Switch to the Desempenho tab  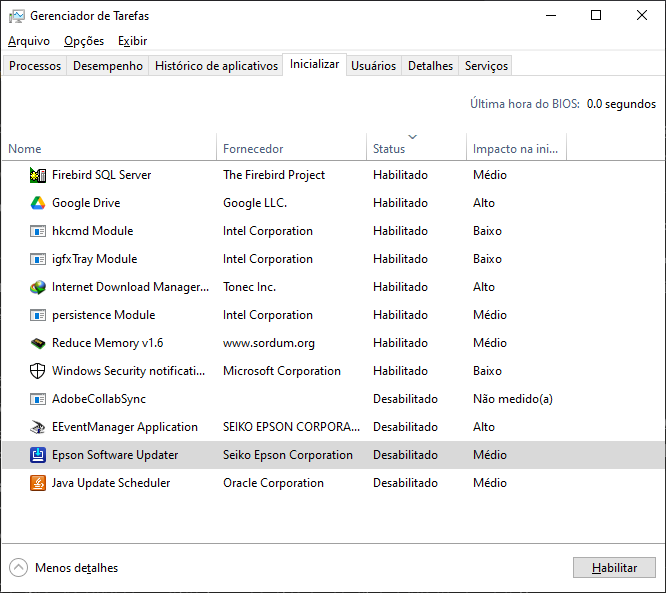coord(108,66)
